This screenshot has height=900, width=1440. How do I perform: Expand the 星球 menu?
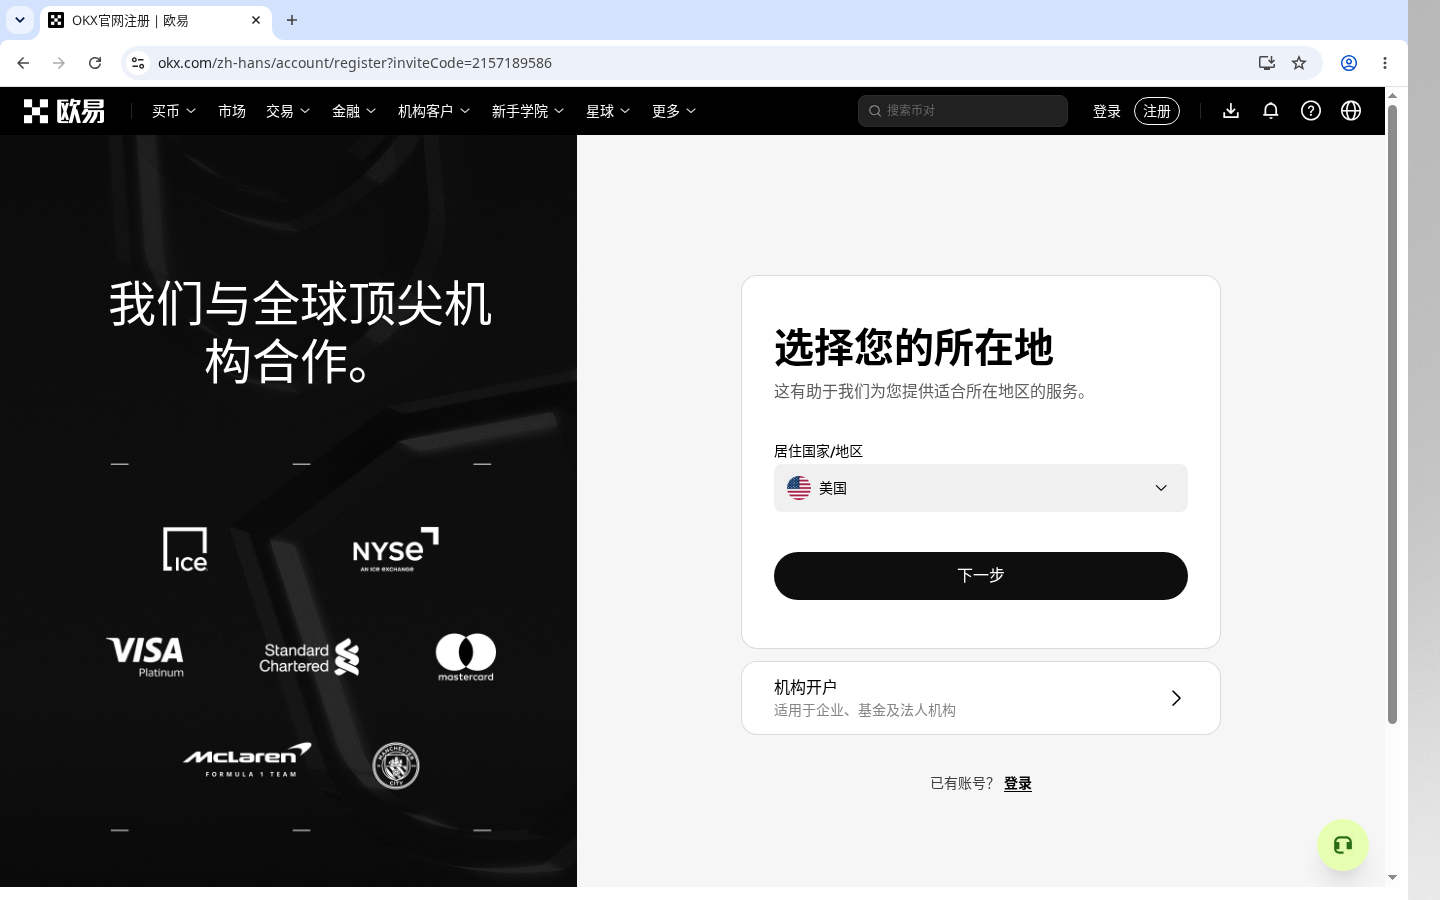[x=608, y=111]
